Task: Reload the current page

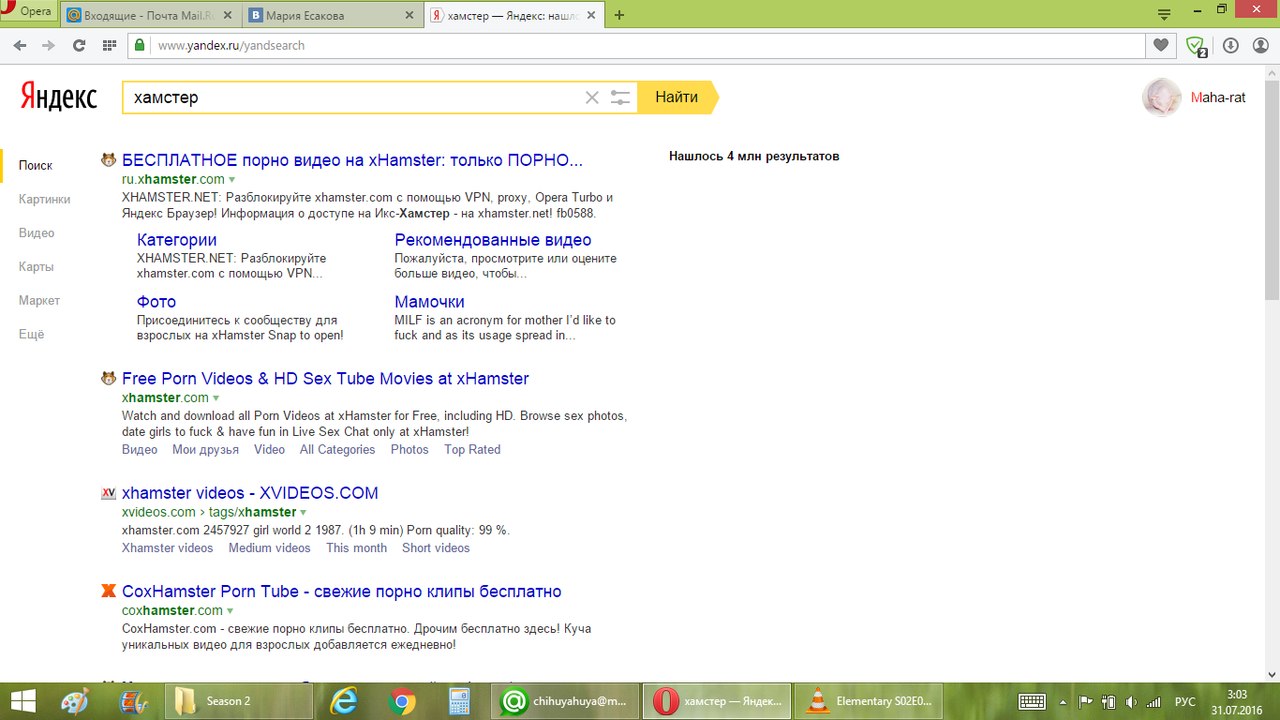Action: click(79, 45)
